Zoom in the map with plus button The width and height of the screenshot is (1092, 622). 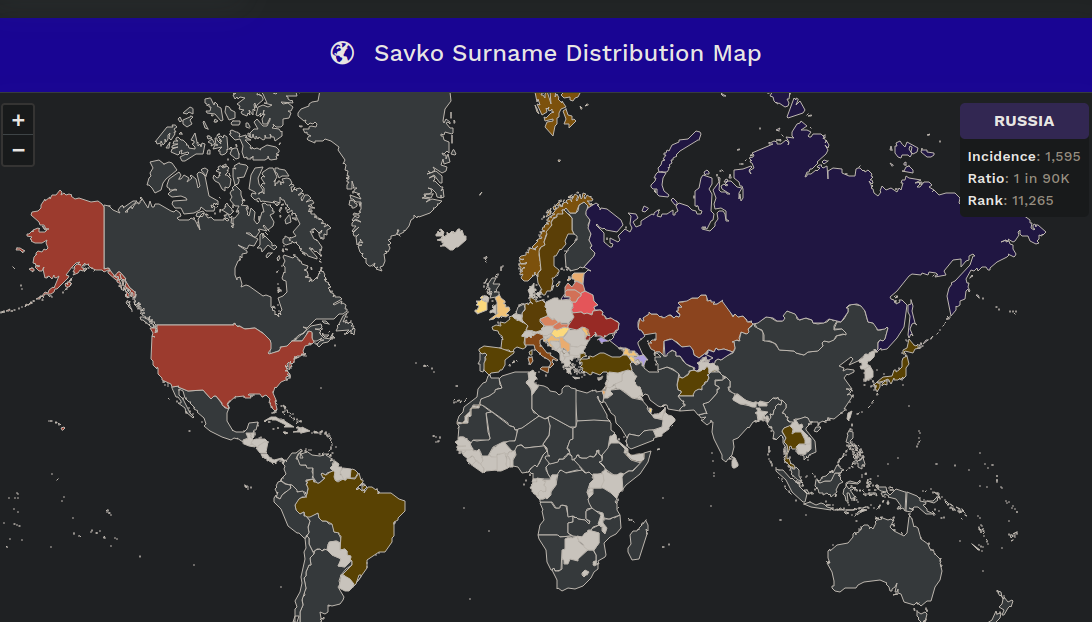[18, 120]
